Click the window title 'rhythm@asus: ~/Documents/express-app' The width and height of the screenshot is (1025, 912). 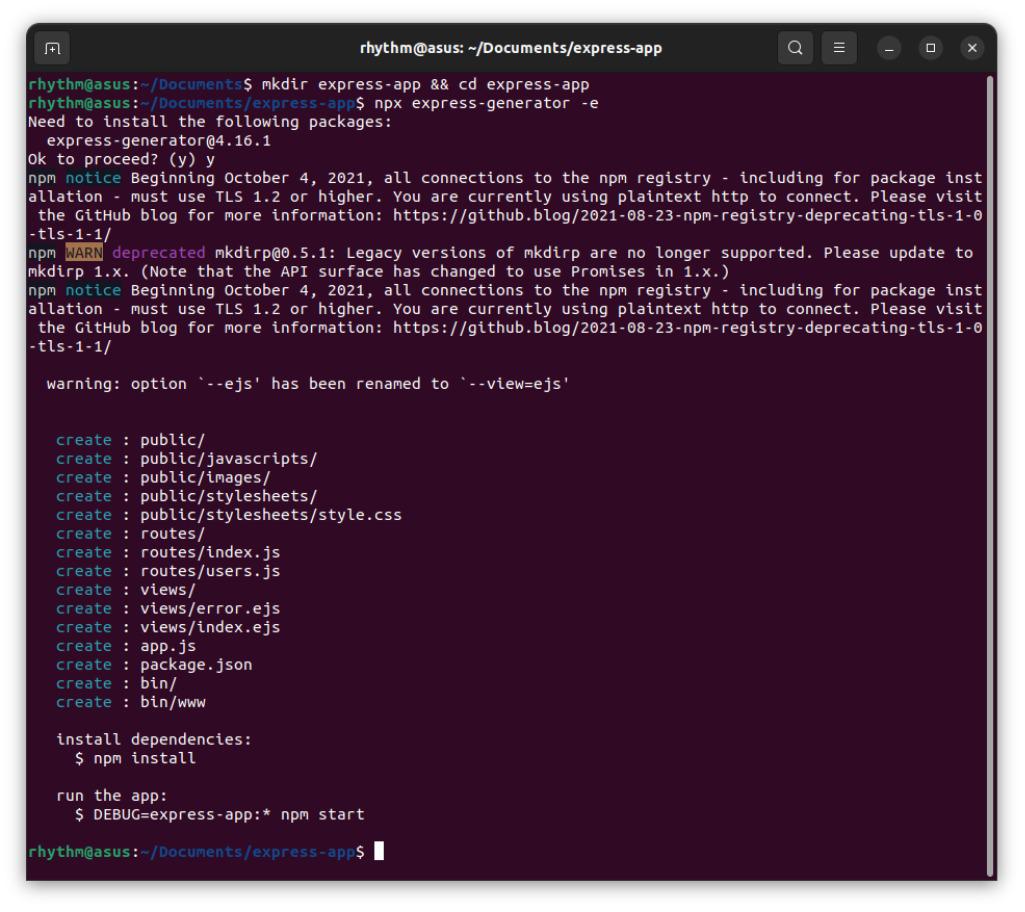tap(510, 48)
